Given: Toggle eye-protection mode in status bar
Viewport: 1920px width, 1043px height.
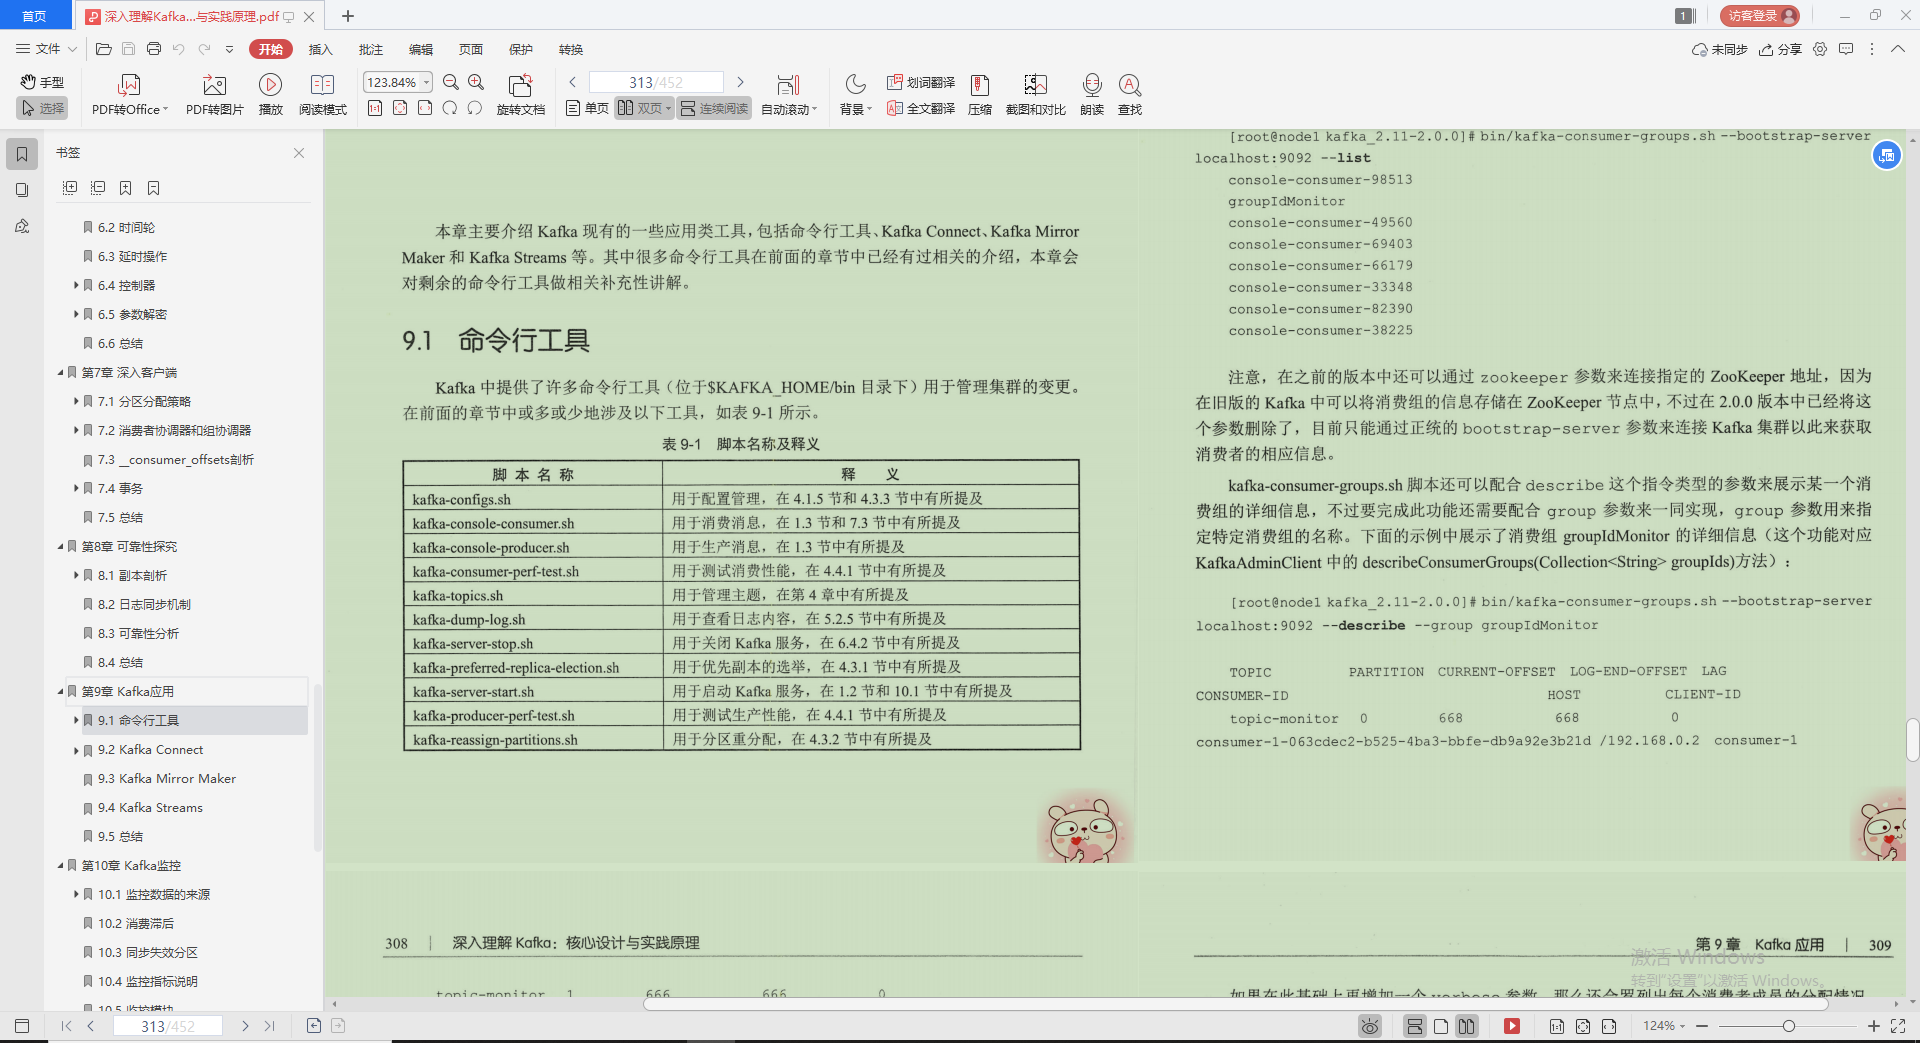Looking at the screenshot, I should (1369, 1026).
